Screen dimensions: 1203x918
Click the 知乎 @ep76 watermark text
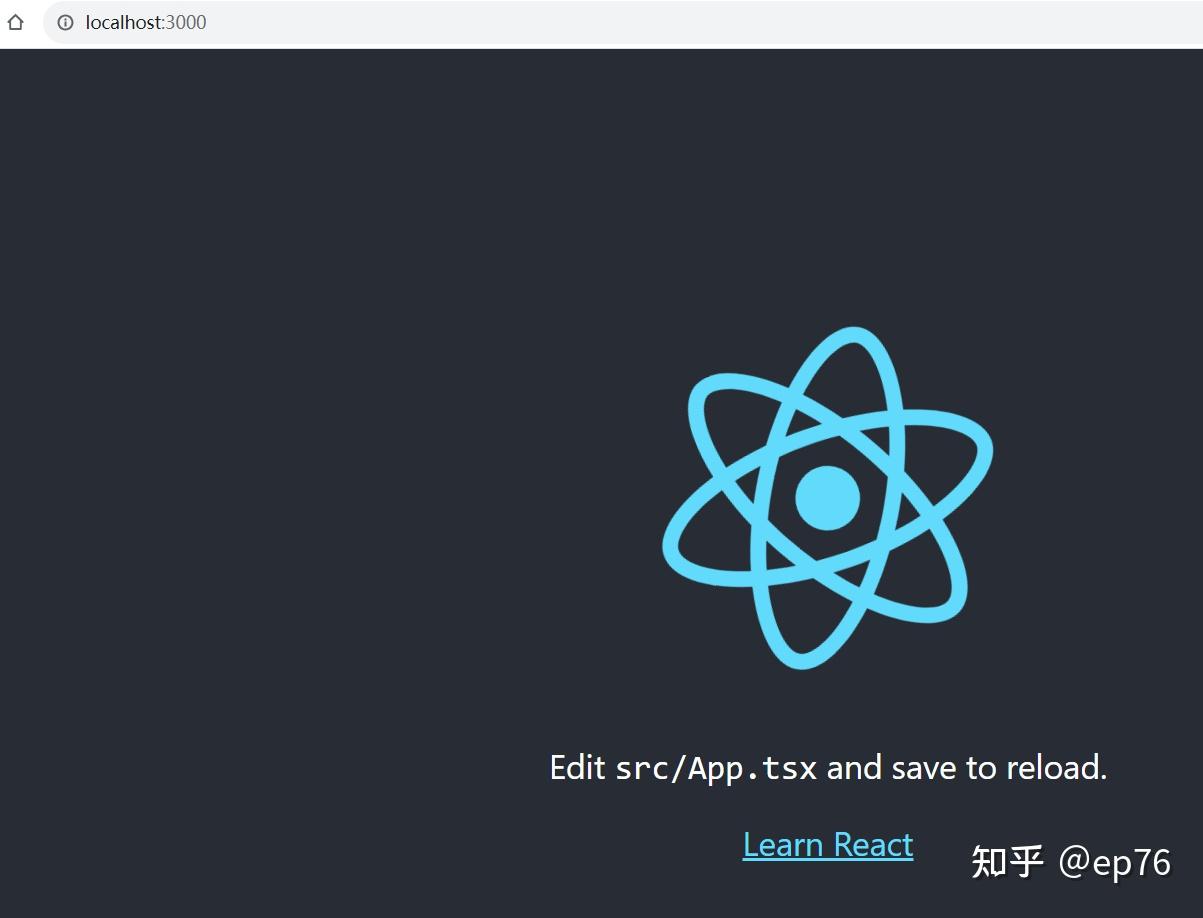point(1070,862)
